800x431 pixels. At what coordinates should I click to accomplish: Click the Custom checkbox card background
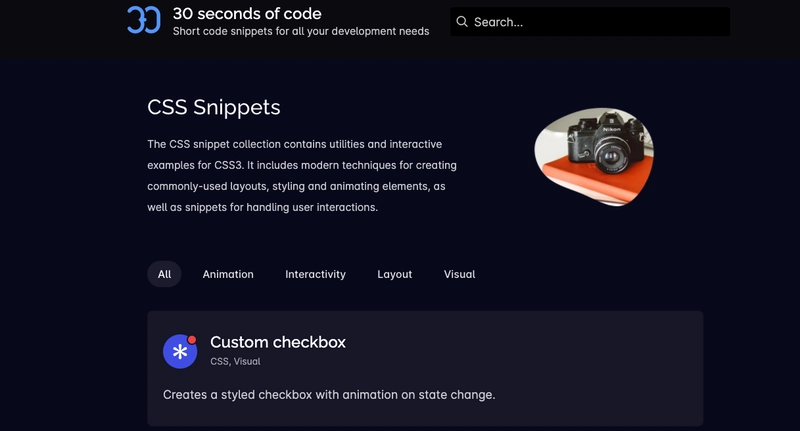pos(425,368)
